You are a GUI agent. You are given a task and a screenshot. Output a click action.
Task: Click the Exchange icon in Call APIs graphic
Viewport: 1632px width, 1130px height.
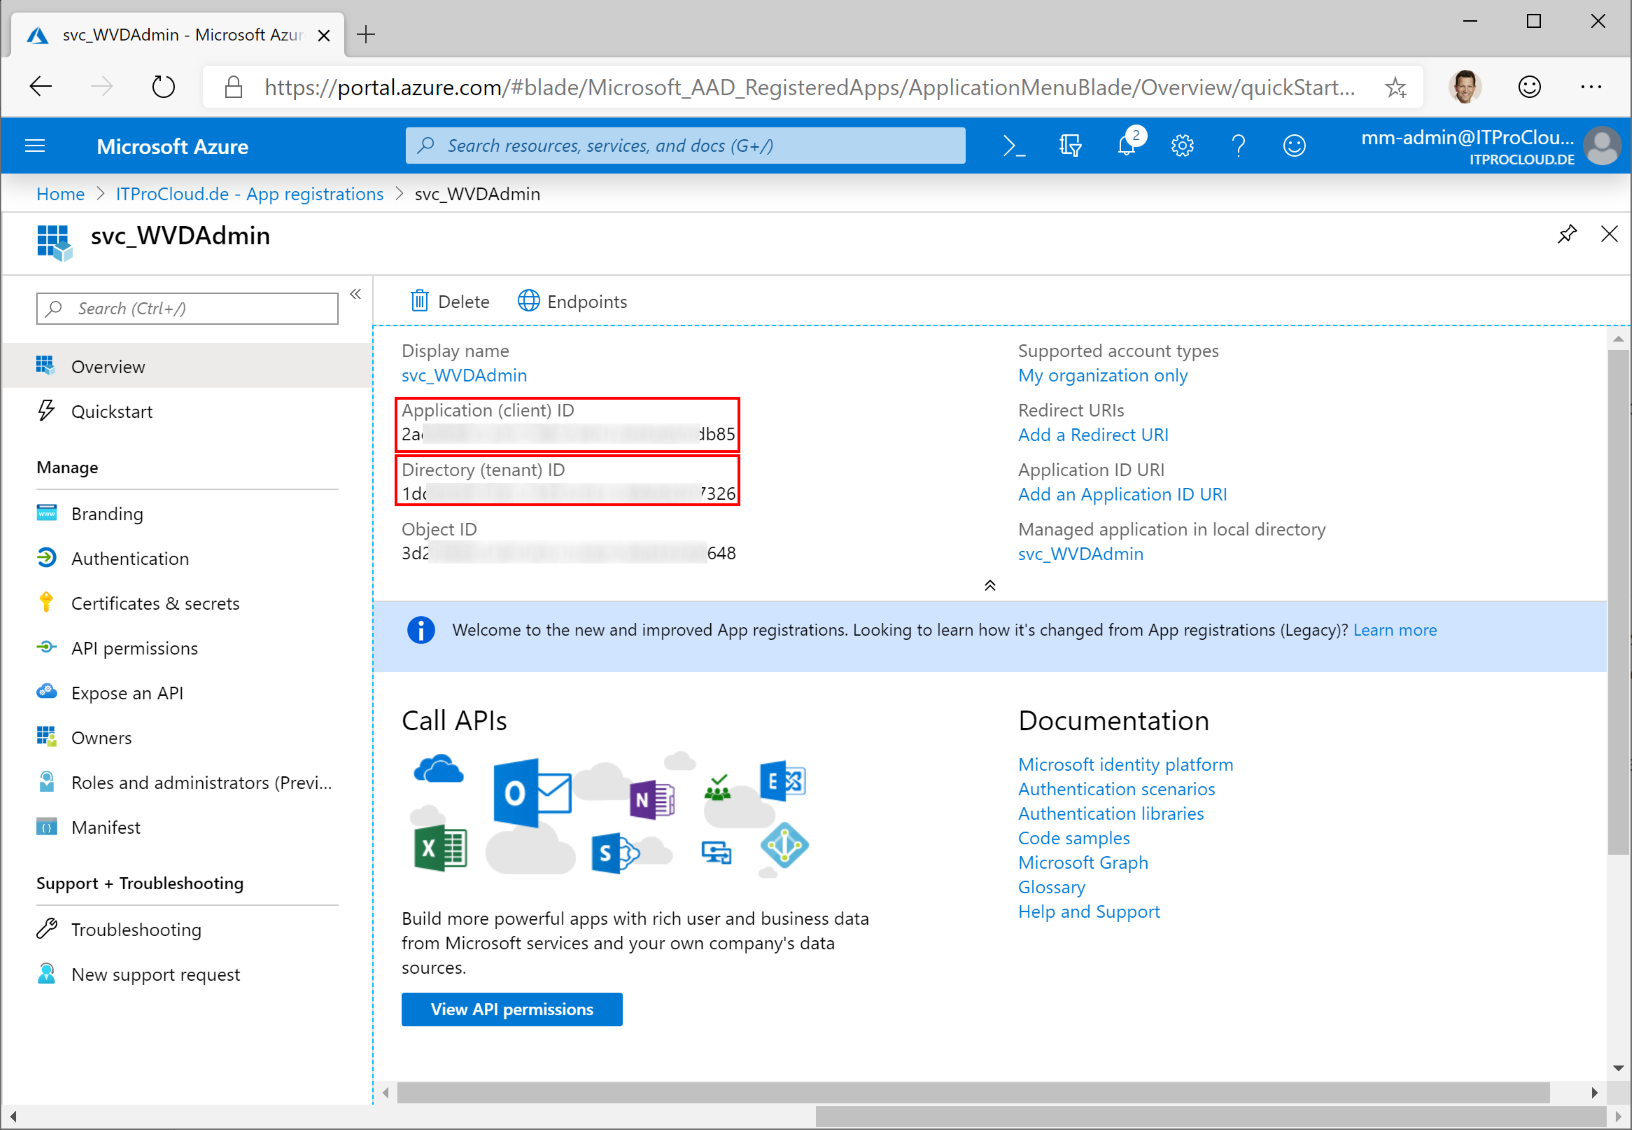click(783, 781)
